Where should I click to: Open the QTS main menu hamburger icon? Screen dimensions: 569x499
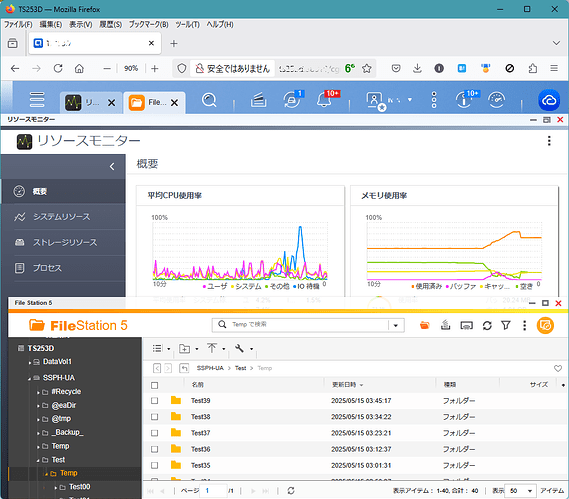pyautogui.click(x=37, y=99)
